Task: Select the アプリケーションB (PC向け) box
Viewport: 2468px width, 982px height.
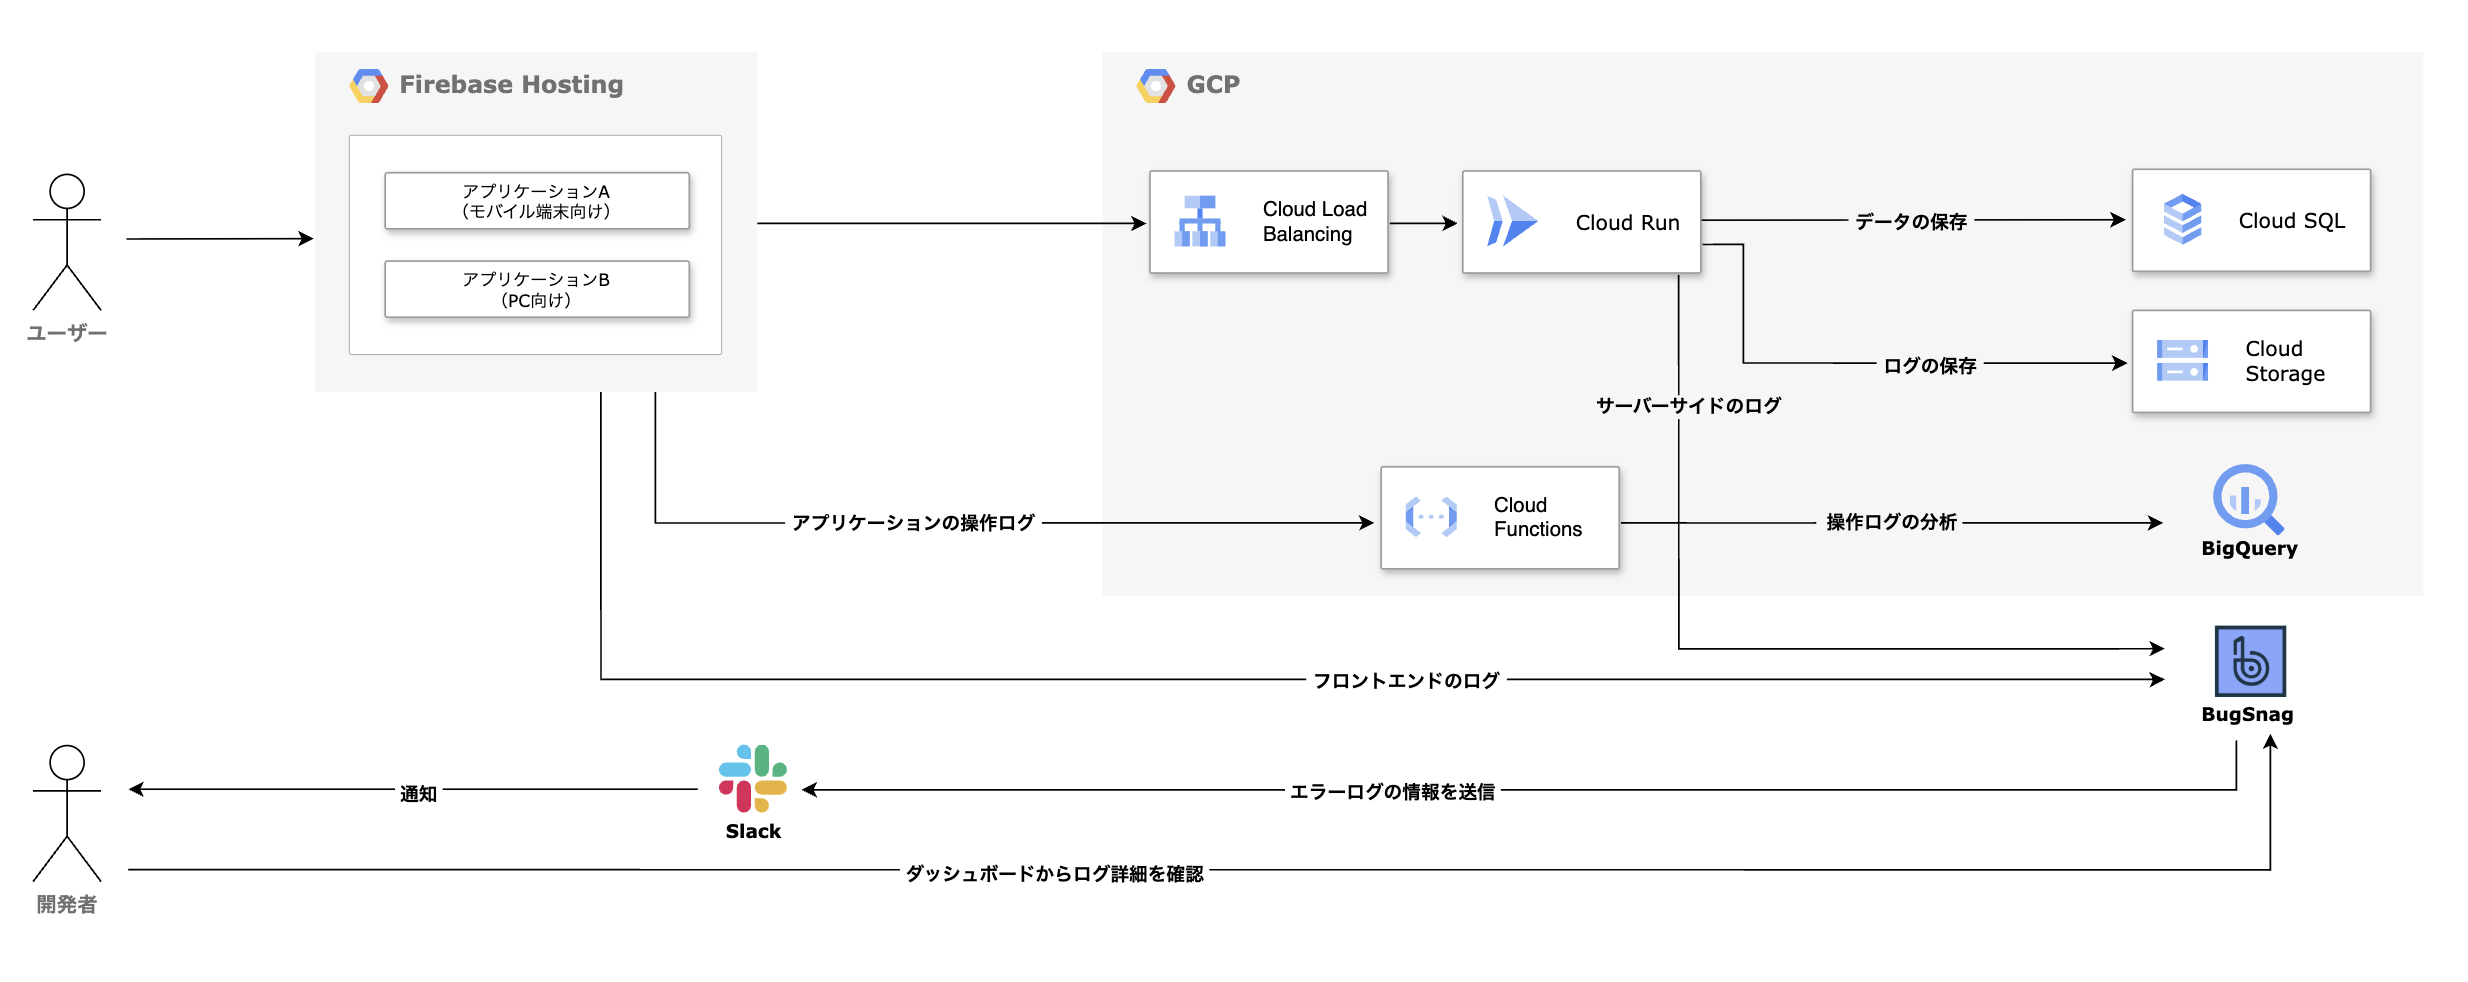Action: (x=537, y=289)
